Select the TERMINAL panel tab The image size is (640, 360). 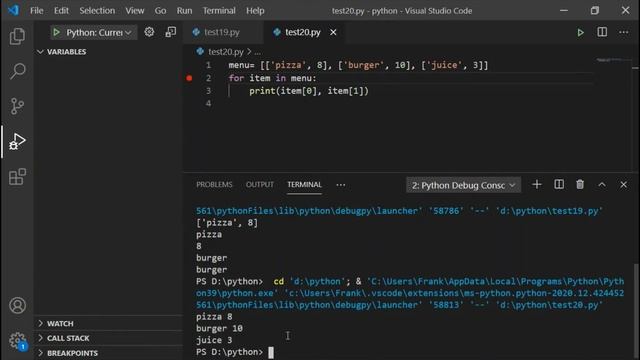point(304,184)
